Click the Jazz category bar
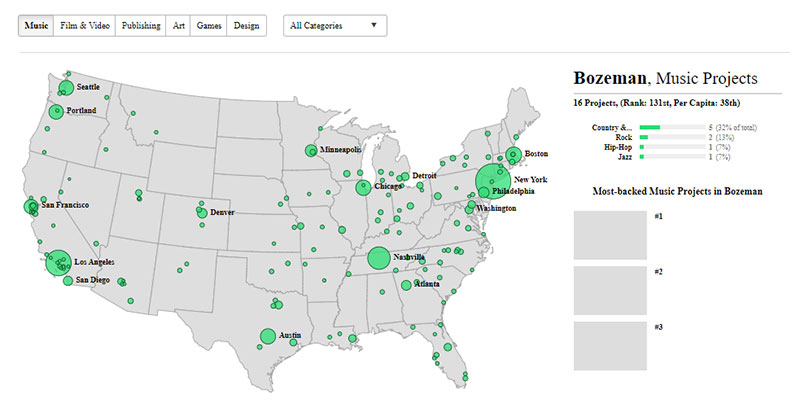This screenshot has width=800, height=403. click(x=672, y=157)
